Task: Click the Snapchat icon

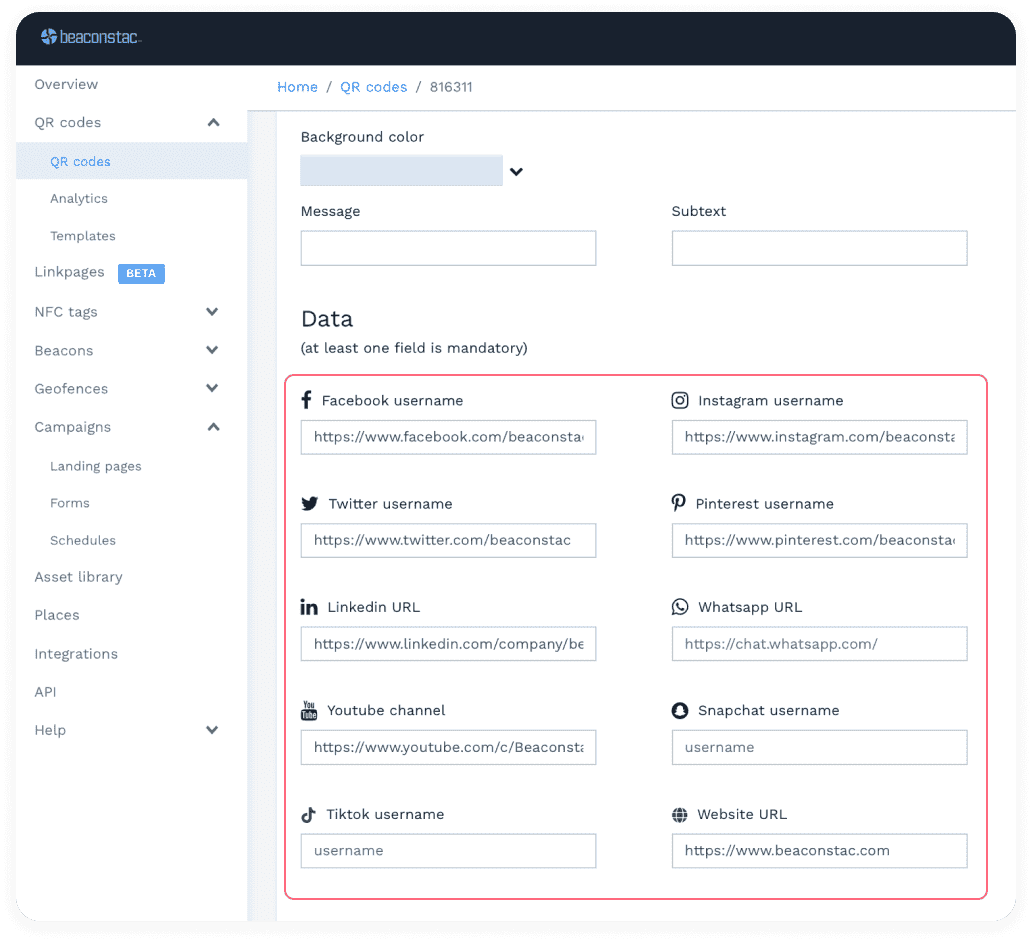Action: [680, 711]
